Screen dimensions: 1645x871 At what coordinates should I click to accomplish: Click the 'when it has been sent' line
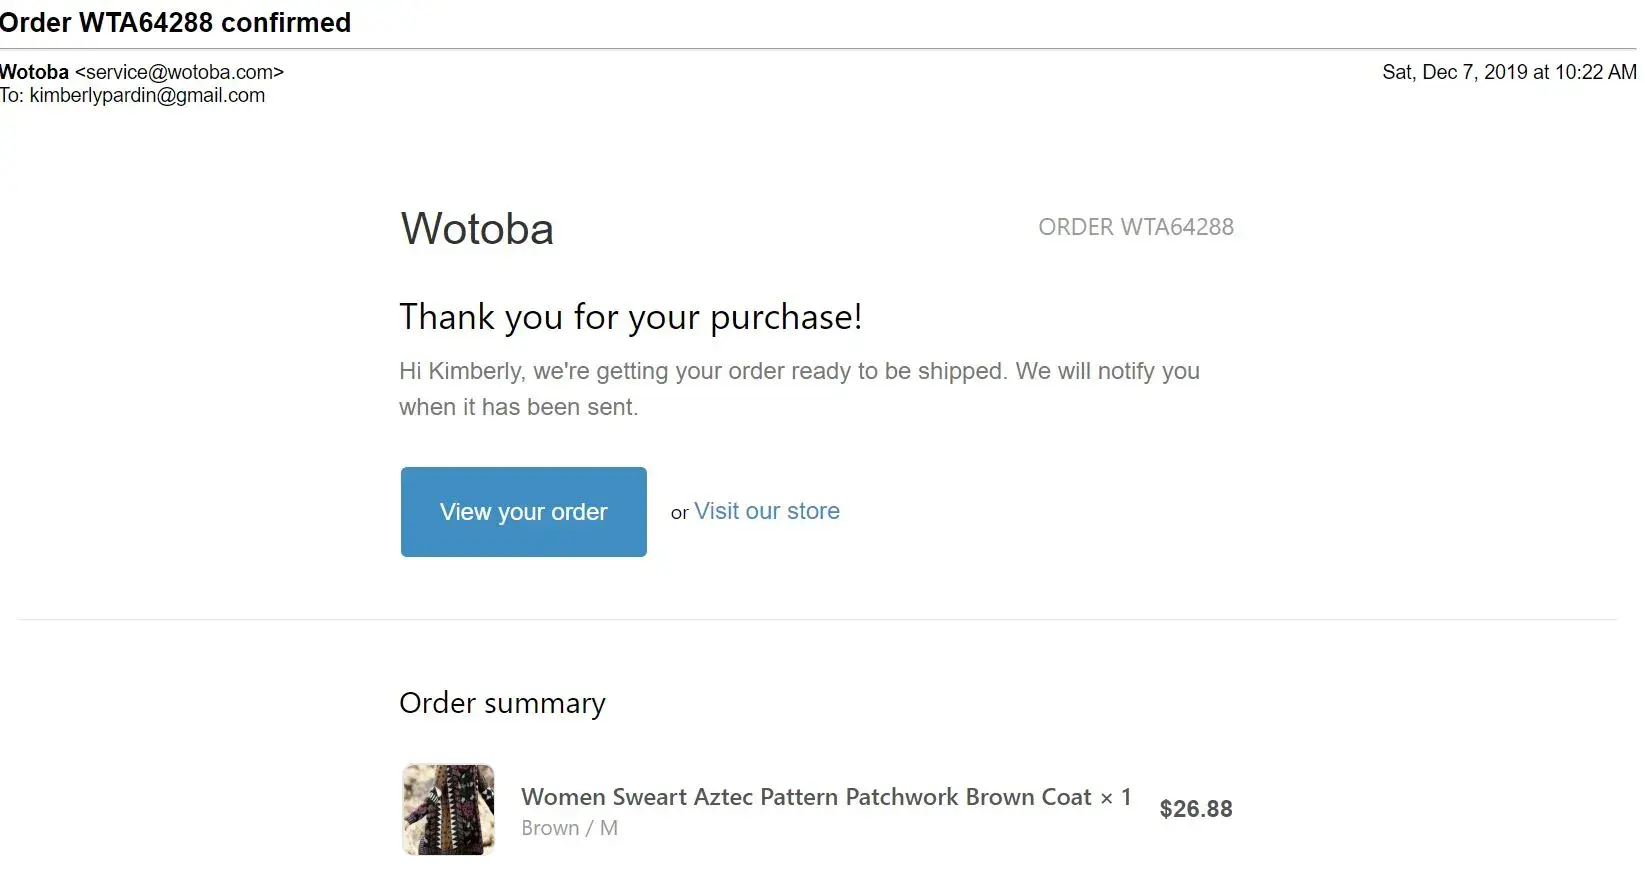518,407
